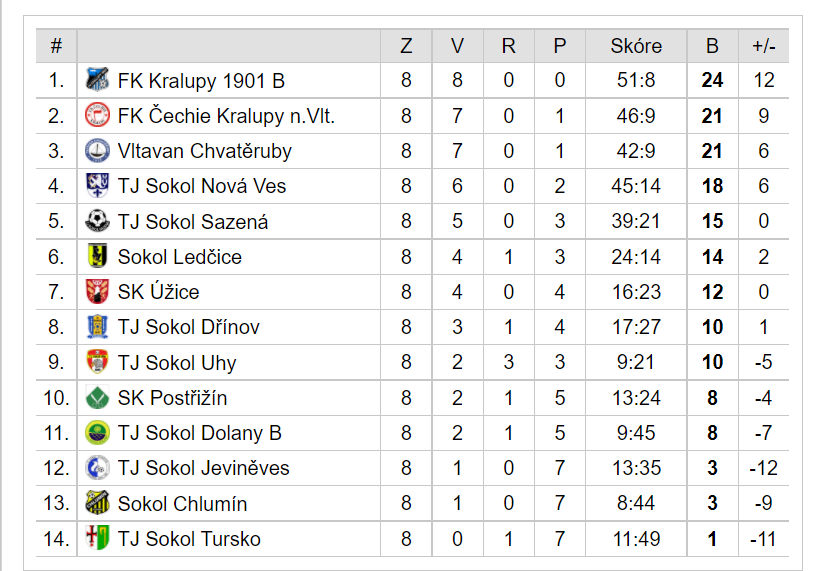817x571 pixels.
Task: Click the # rank column header
Action: pyautogui.click(x=56, y=46)
